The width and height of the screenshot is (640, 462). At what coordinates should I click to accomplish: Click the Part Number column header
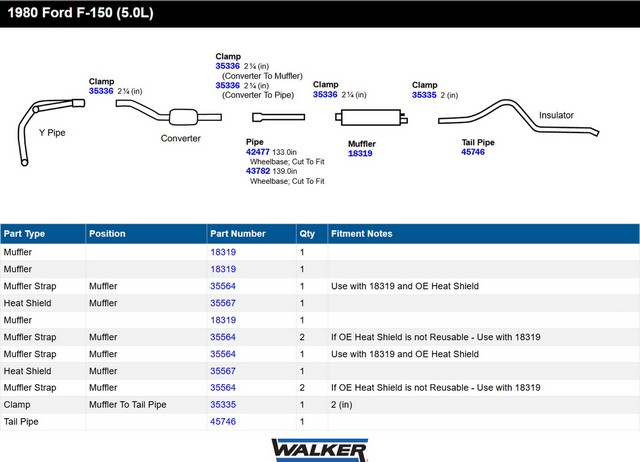(x=238, y=234)
